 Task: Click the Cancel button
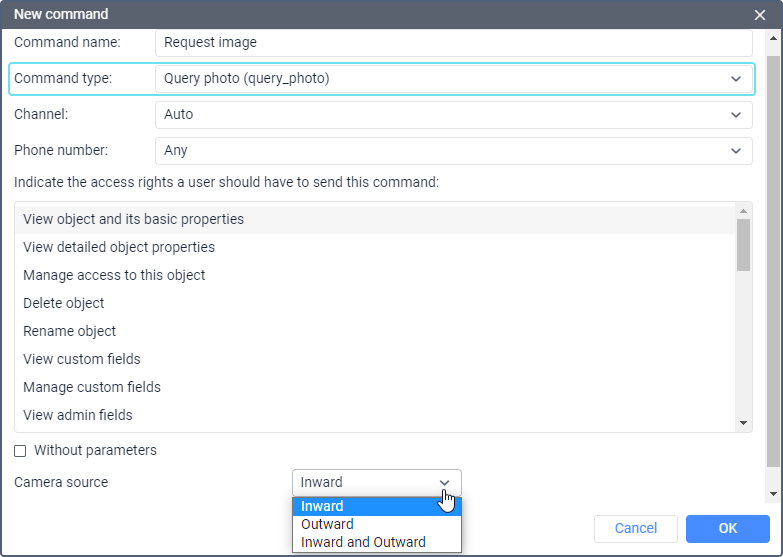tap(636, 529)
